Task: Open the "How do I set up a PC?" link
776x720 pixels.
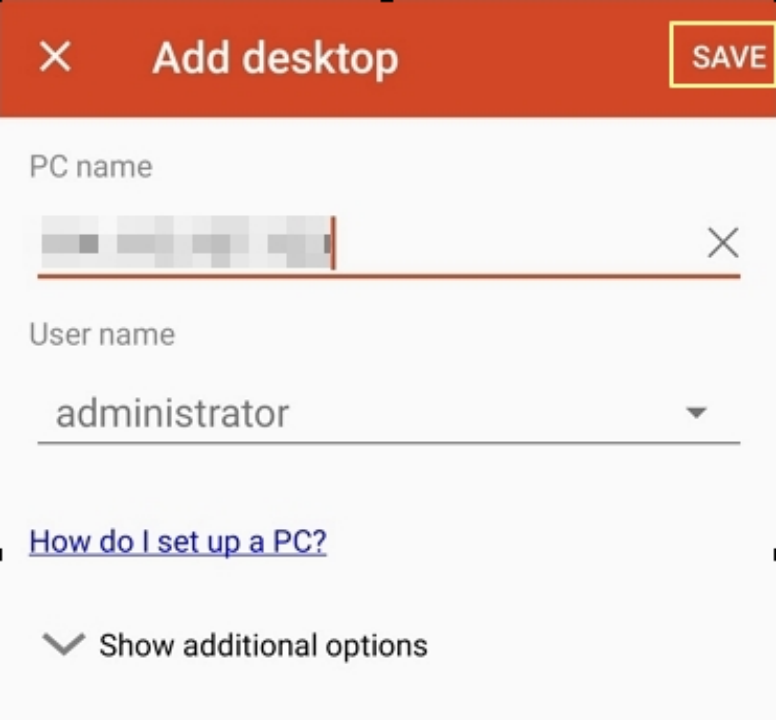Action: tap(178, 542)
